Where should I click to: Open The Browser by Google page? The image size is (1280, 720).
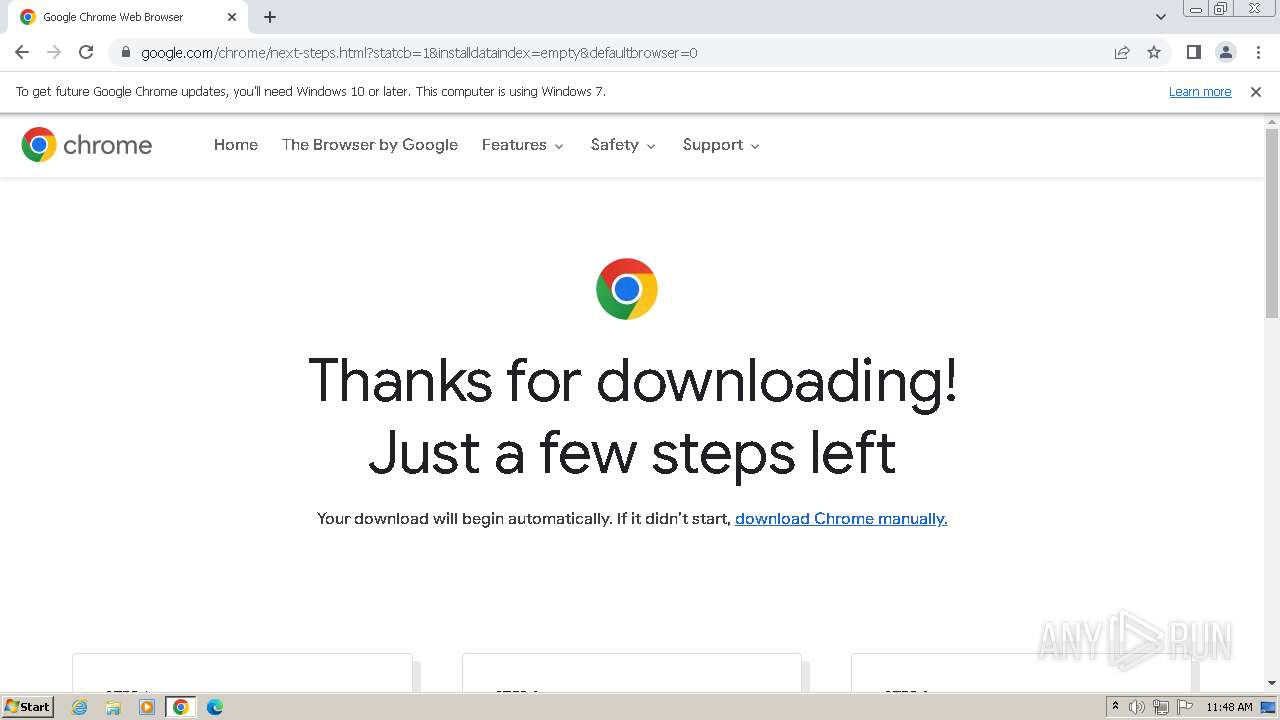coord(370,145)
